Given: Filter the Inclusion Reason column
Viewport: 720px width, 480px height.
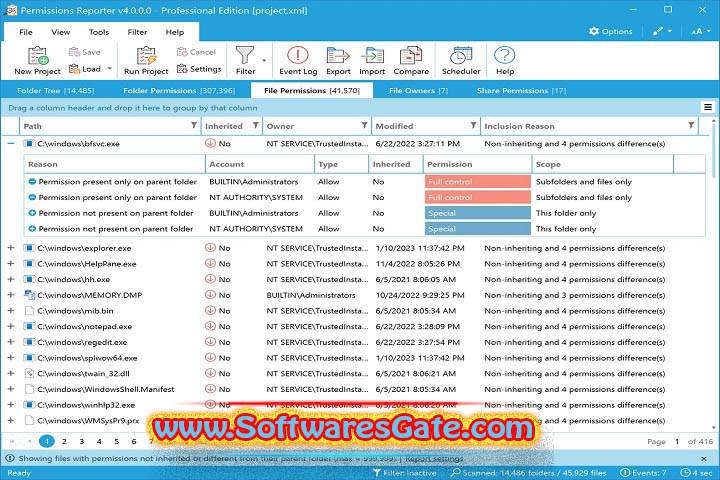Looking at the screenshot, I should (691, 125).
